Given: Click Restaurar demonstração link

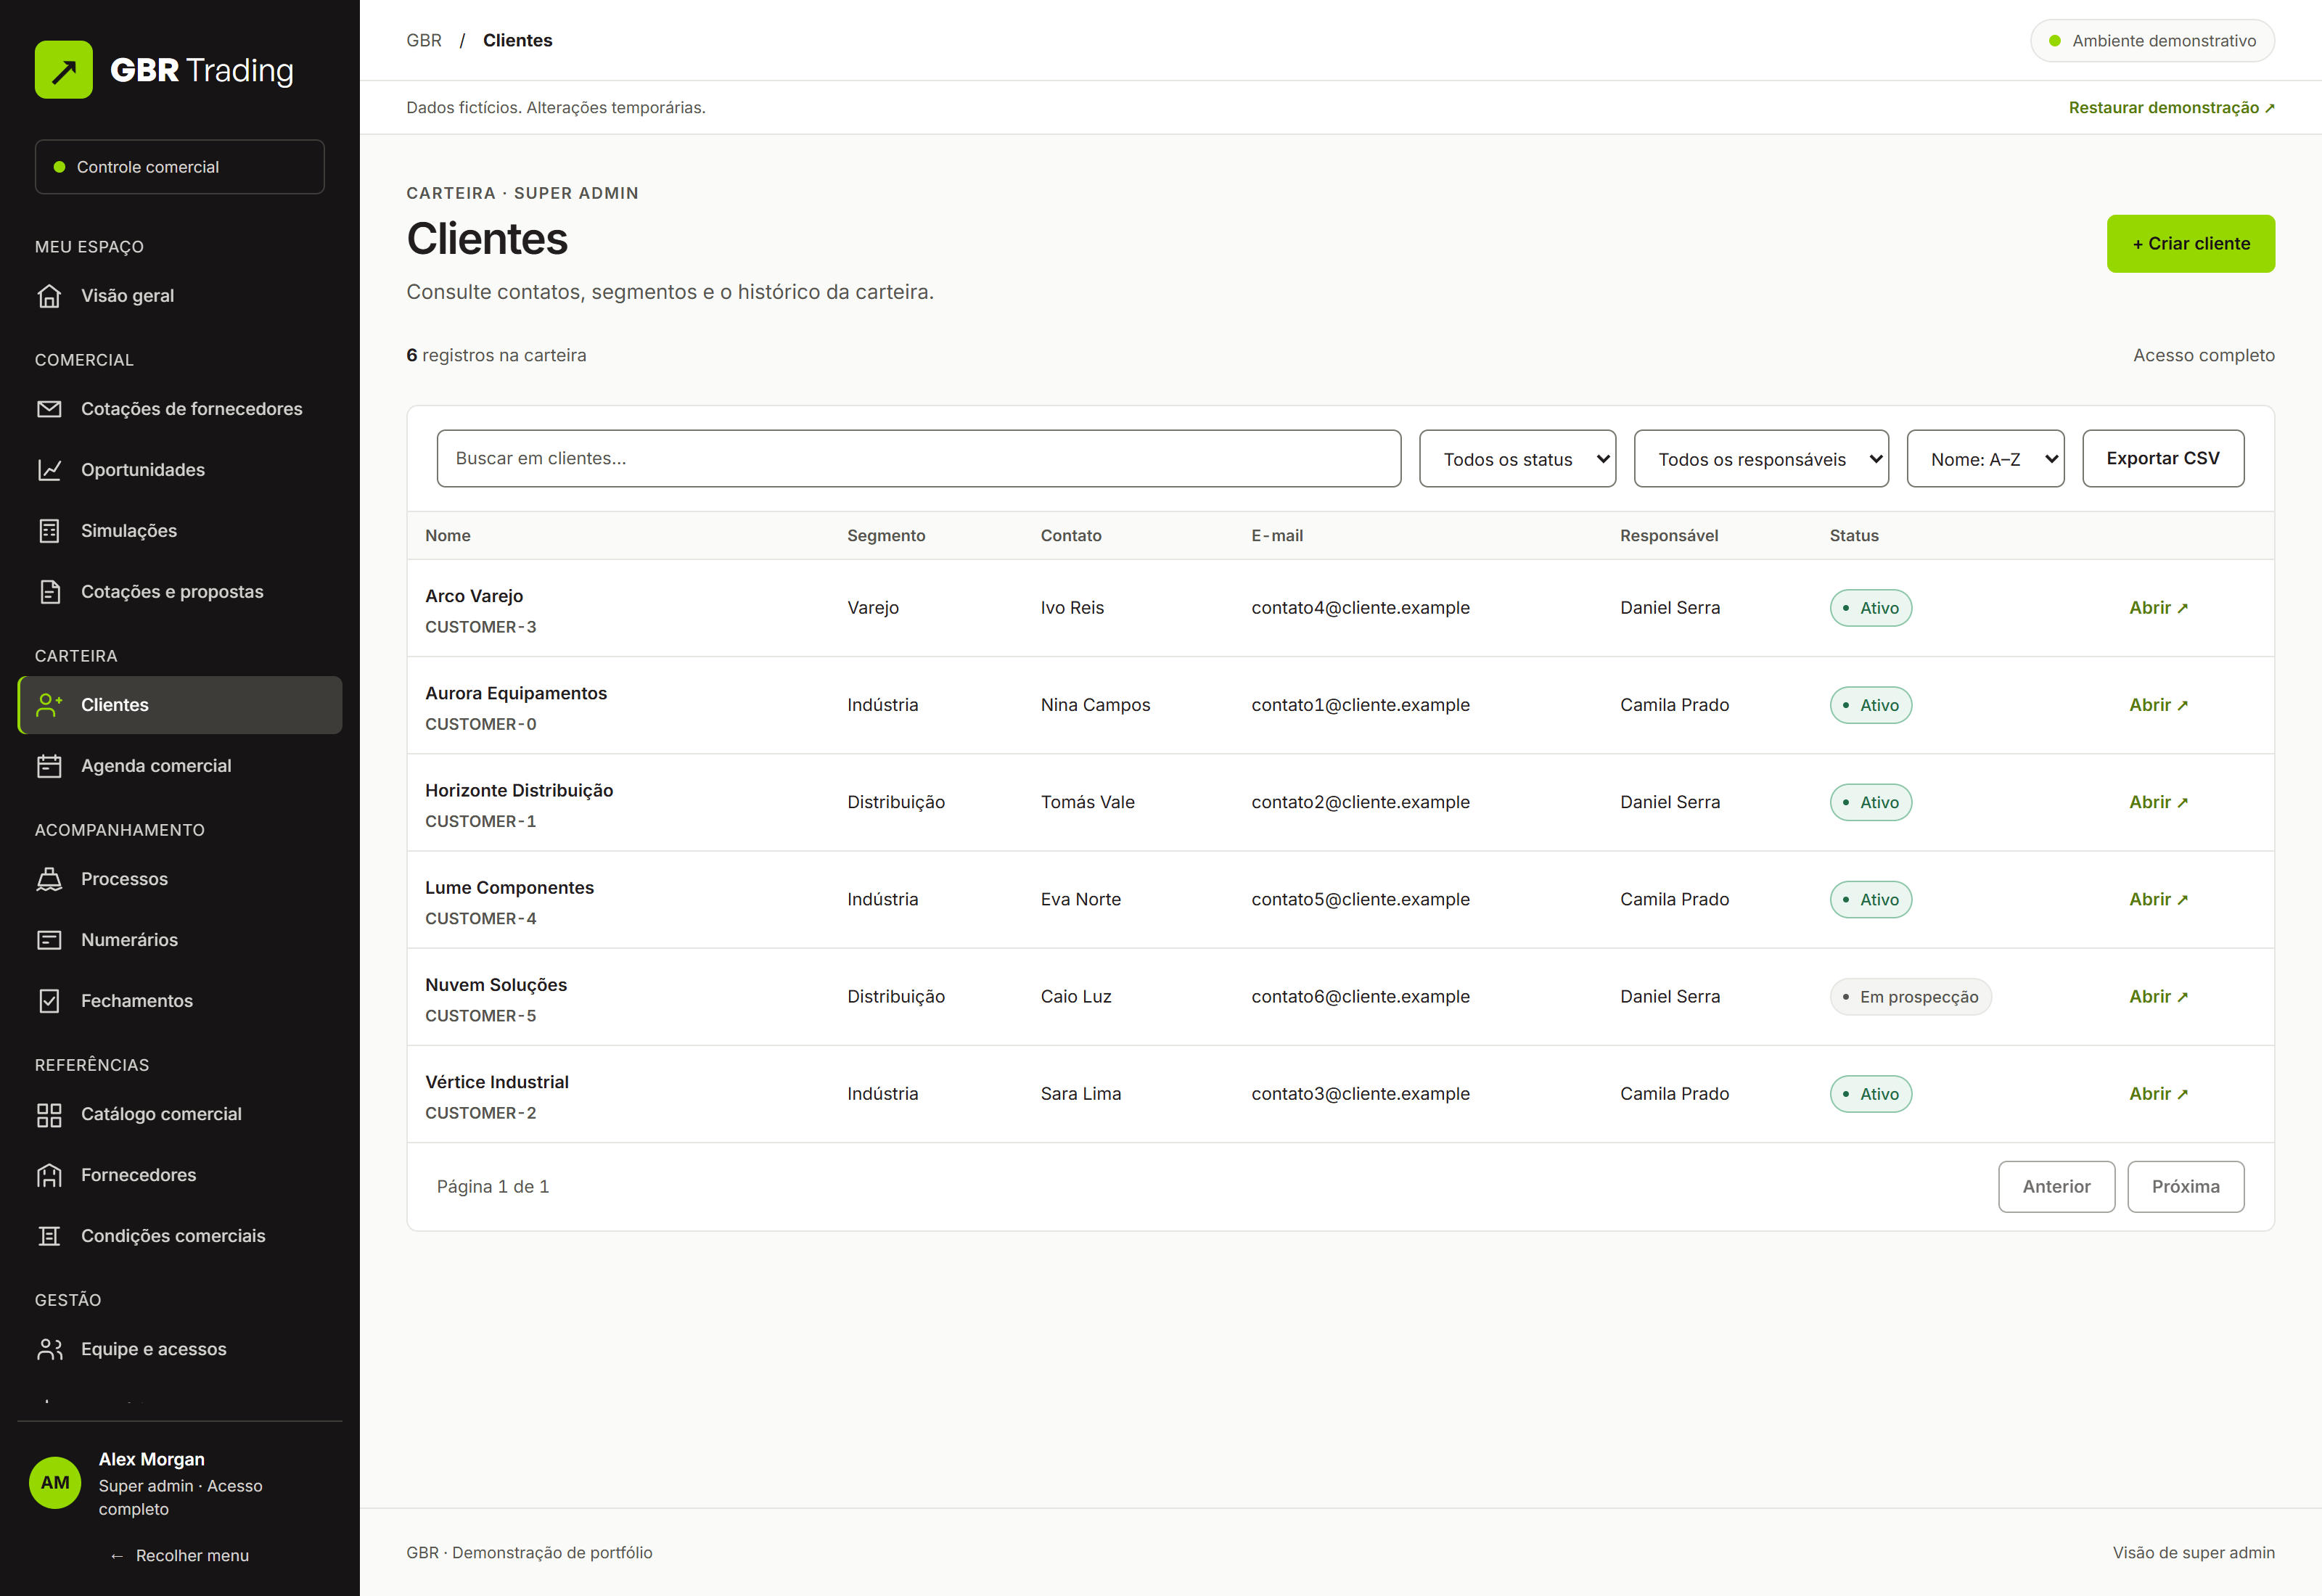Looking at the screenshot, I should (x=2171, y=108).
